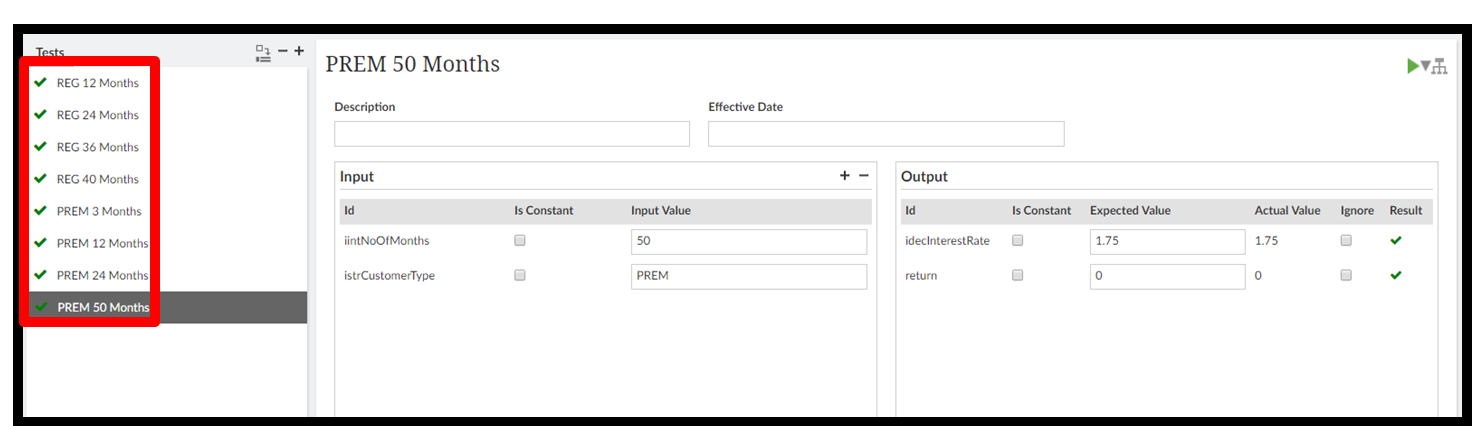Click the plus icon to add a test
The height and width of the screenshot is (426, 1479).
coord(299,50)
